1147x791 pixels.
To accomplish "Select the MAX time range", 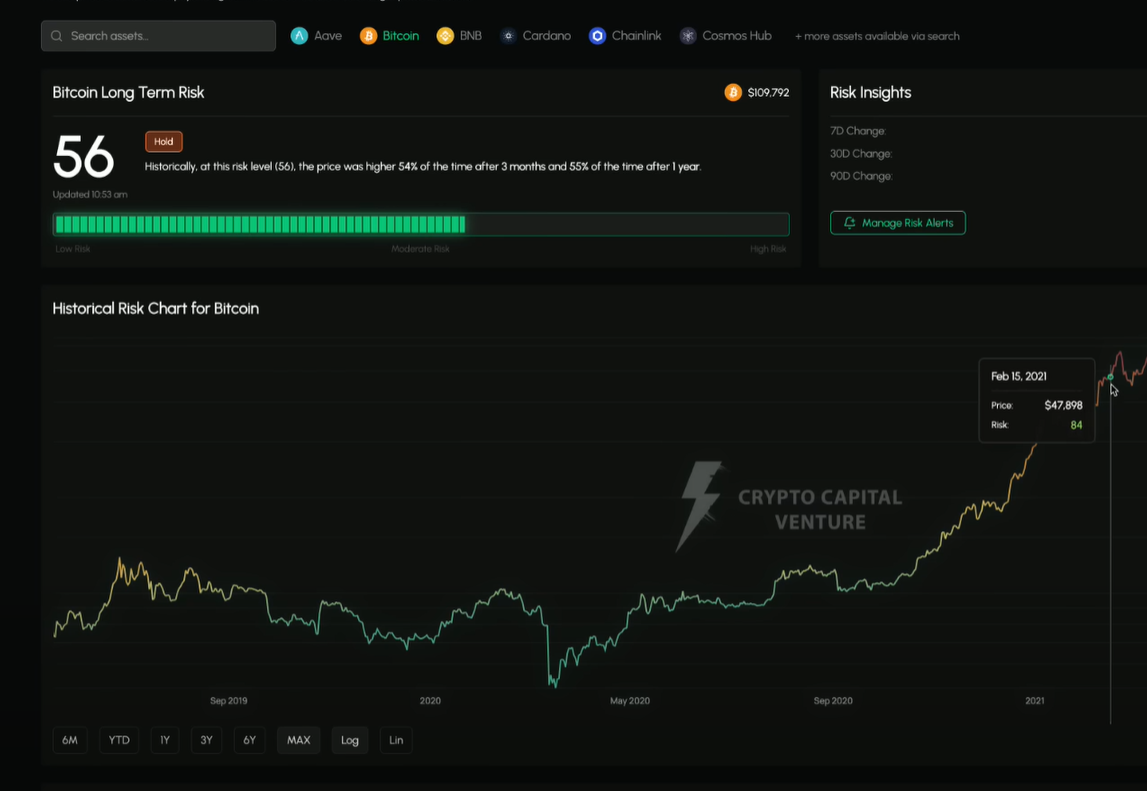I will tap(298, 740).
